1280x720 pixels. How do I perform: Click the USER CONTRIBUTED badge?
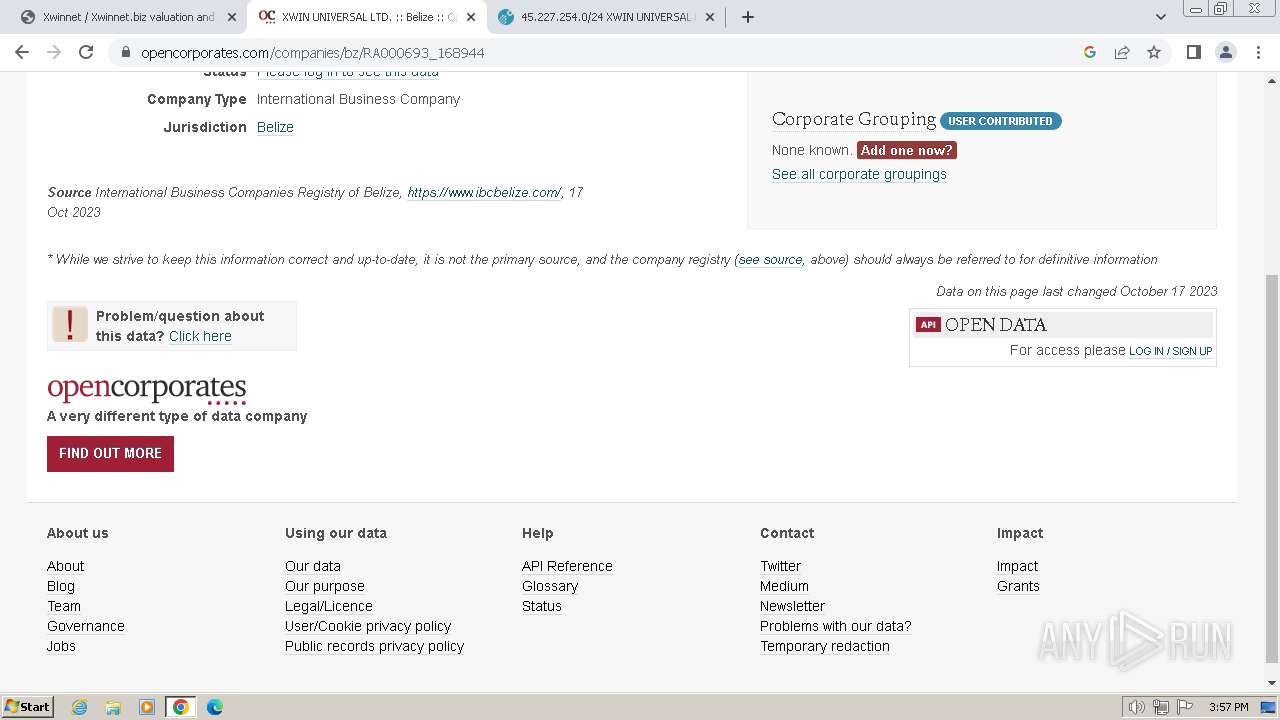click(x=1000, y=121)
